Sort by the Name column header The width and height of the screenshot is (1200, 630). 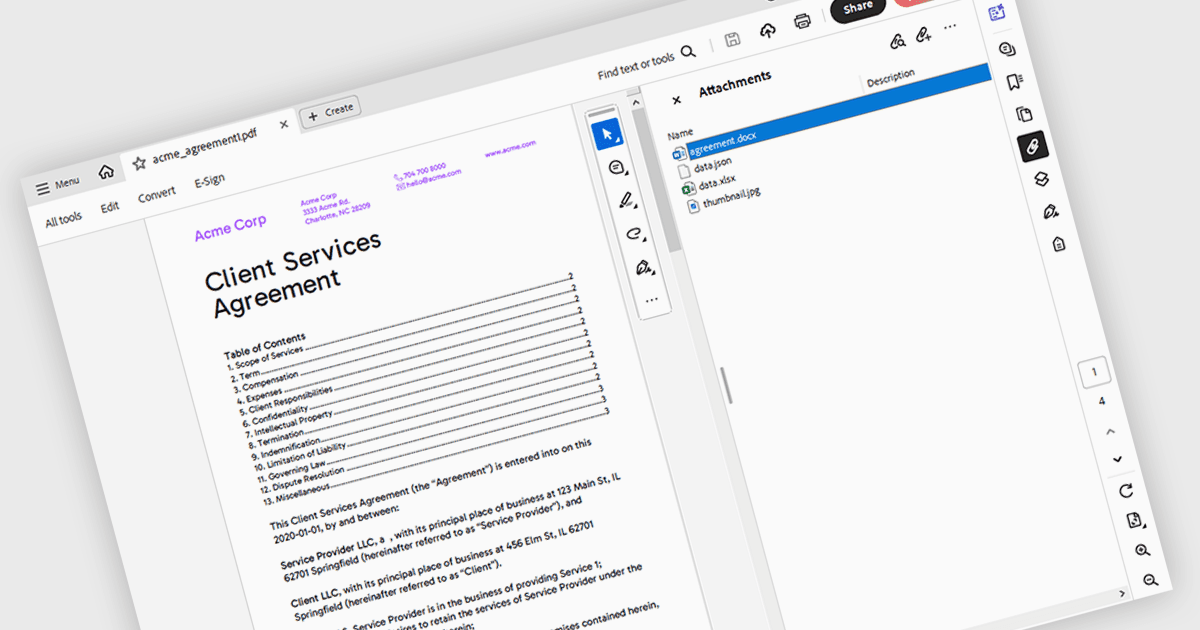680,133
